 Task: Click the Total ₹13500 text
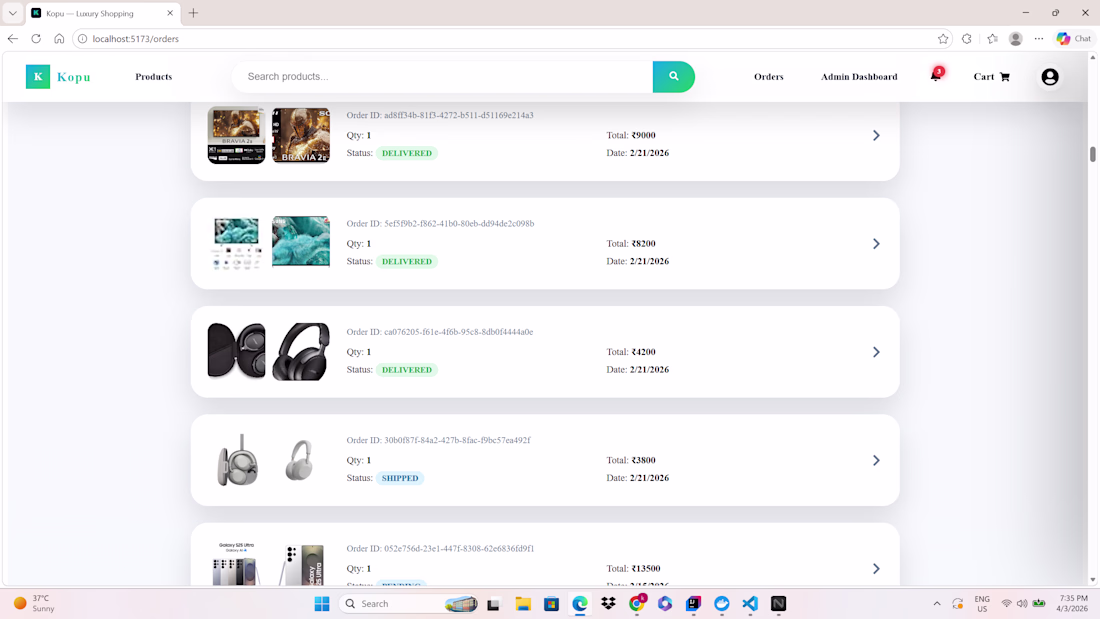[633, 568]
